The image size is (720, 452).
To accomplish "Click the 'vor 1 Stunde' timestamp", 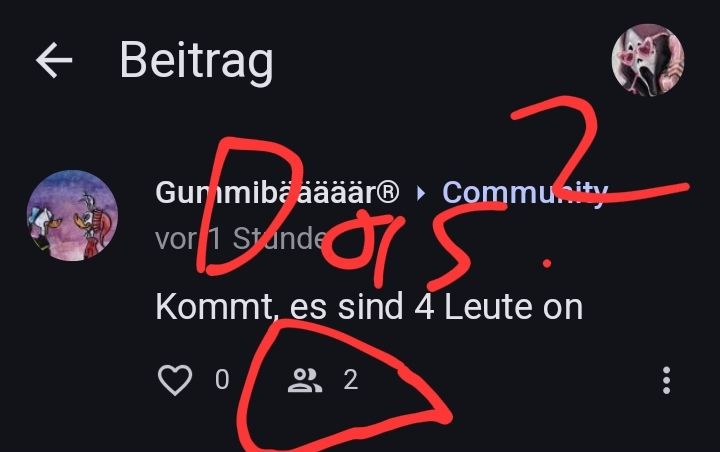I will (x=242, y=239).
